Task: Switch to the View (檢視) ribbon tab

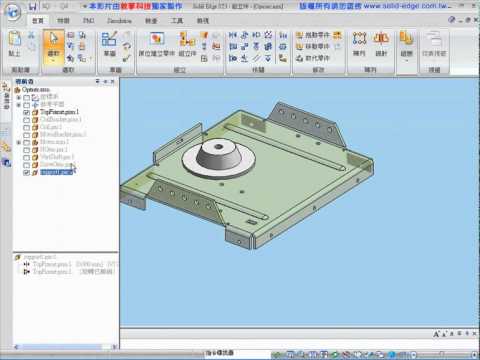Action: click(x=202, y=20)
